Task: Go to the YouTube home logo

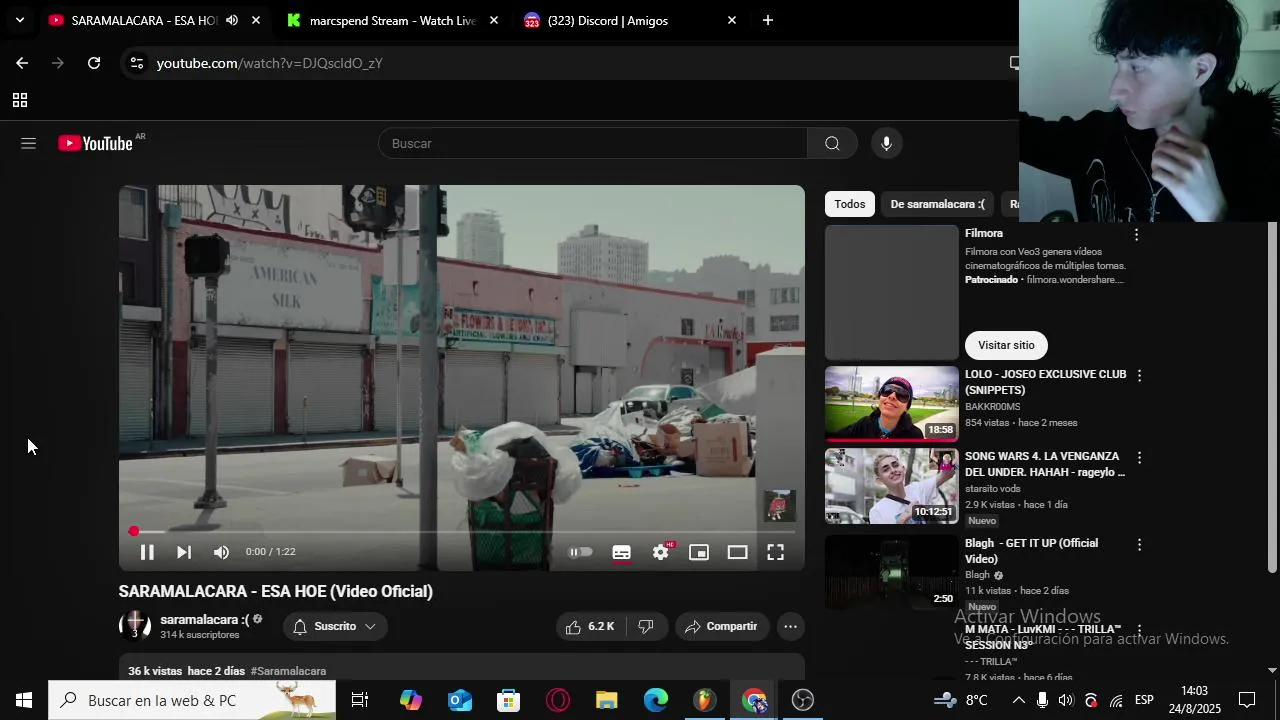Action: pos(96,144)
